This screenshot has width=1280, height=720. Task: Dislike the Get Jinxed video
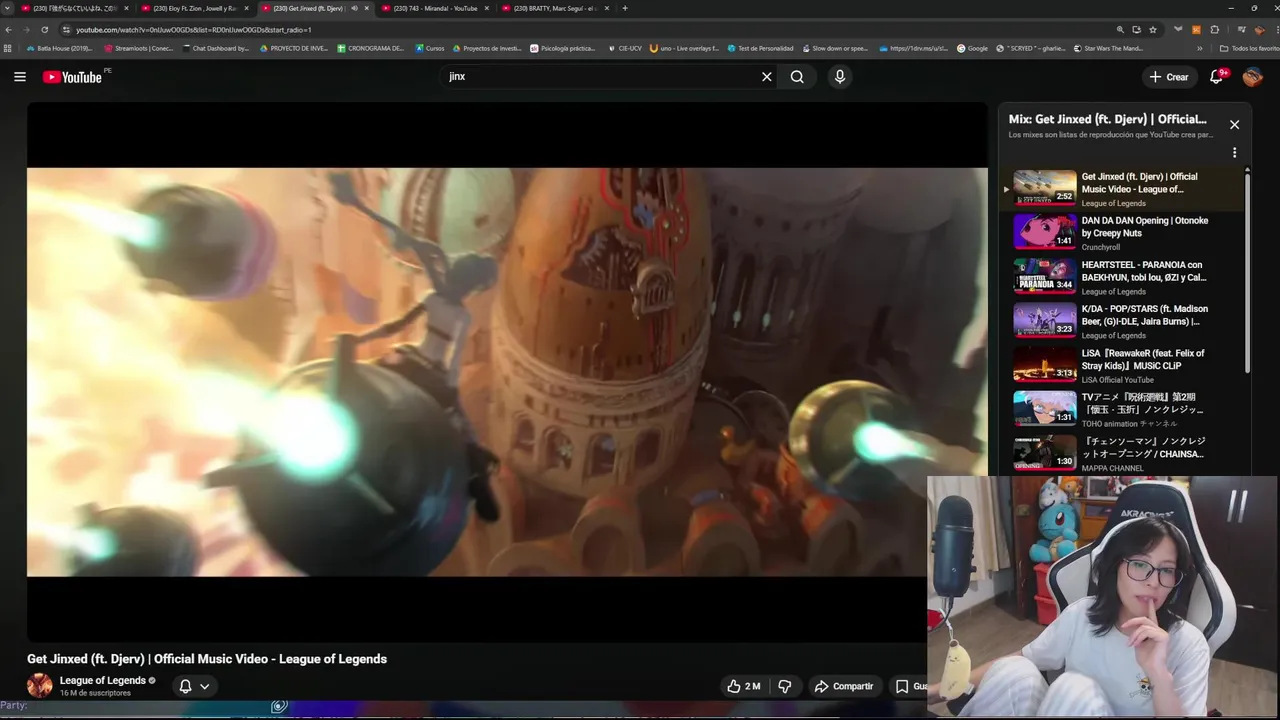click(x=785, y=686)
